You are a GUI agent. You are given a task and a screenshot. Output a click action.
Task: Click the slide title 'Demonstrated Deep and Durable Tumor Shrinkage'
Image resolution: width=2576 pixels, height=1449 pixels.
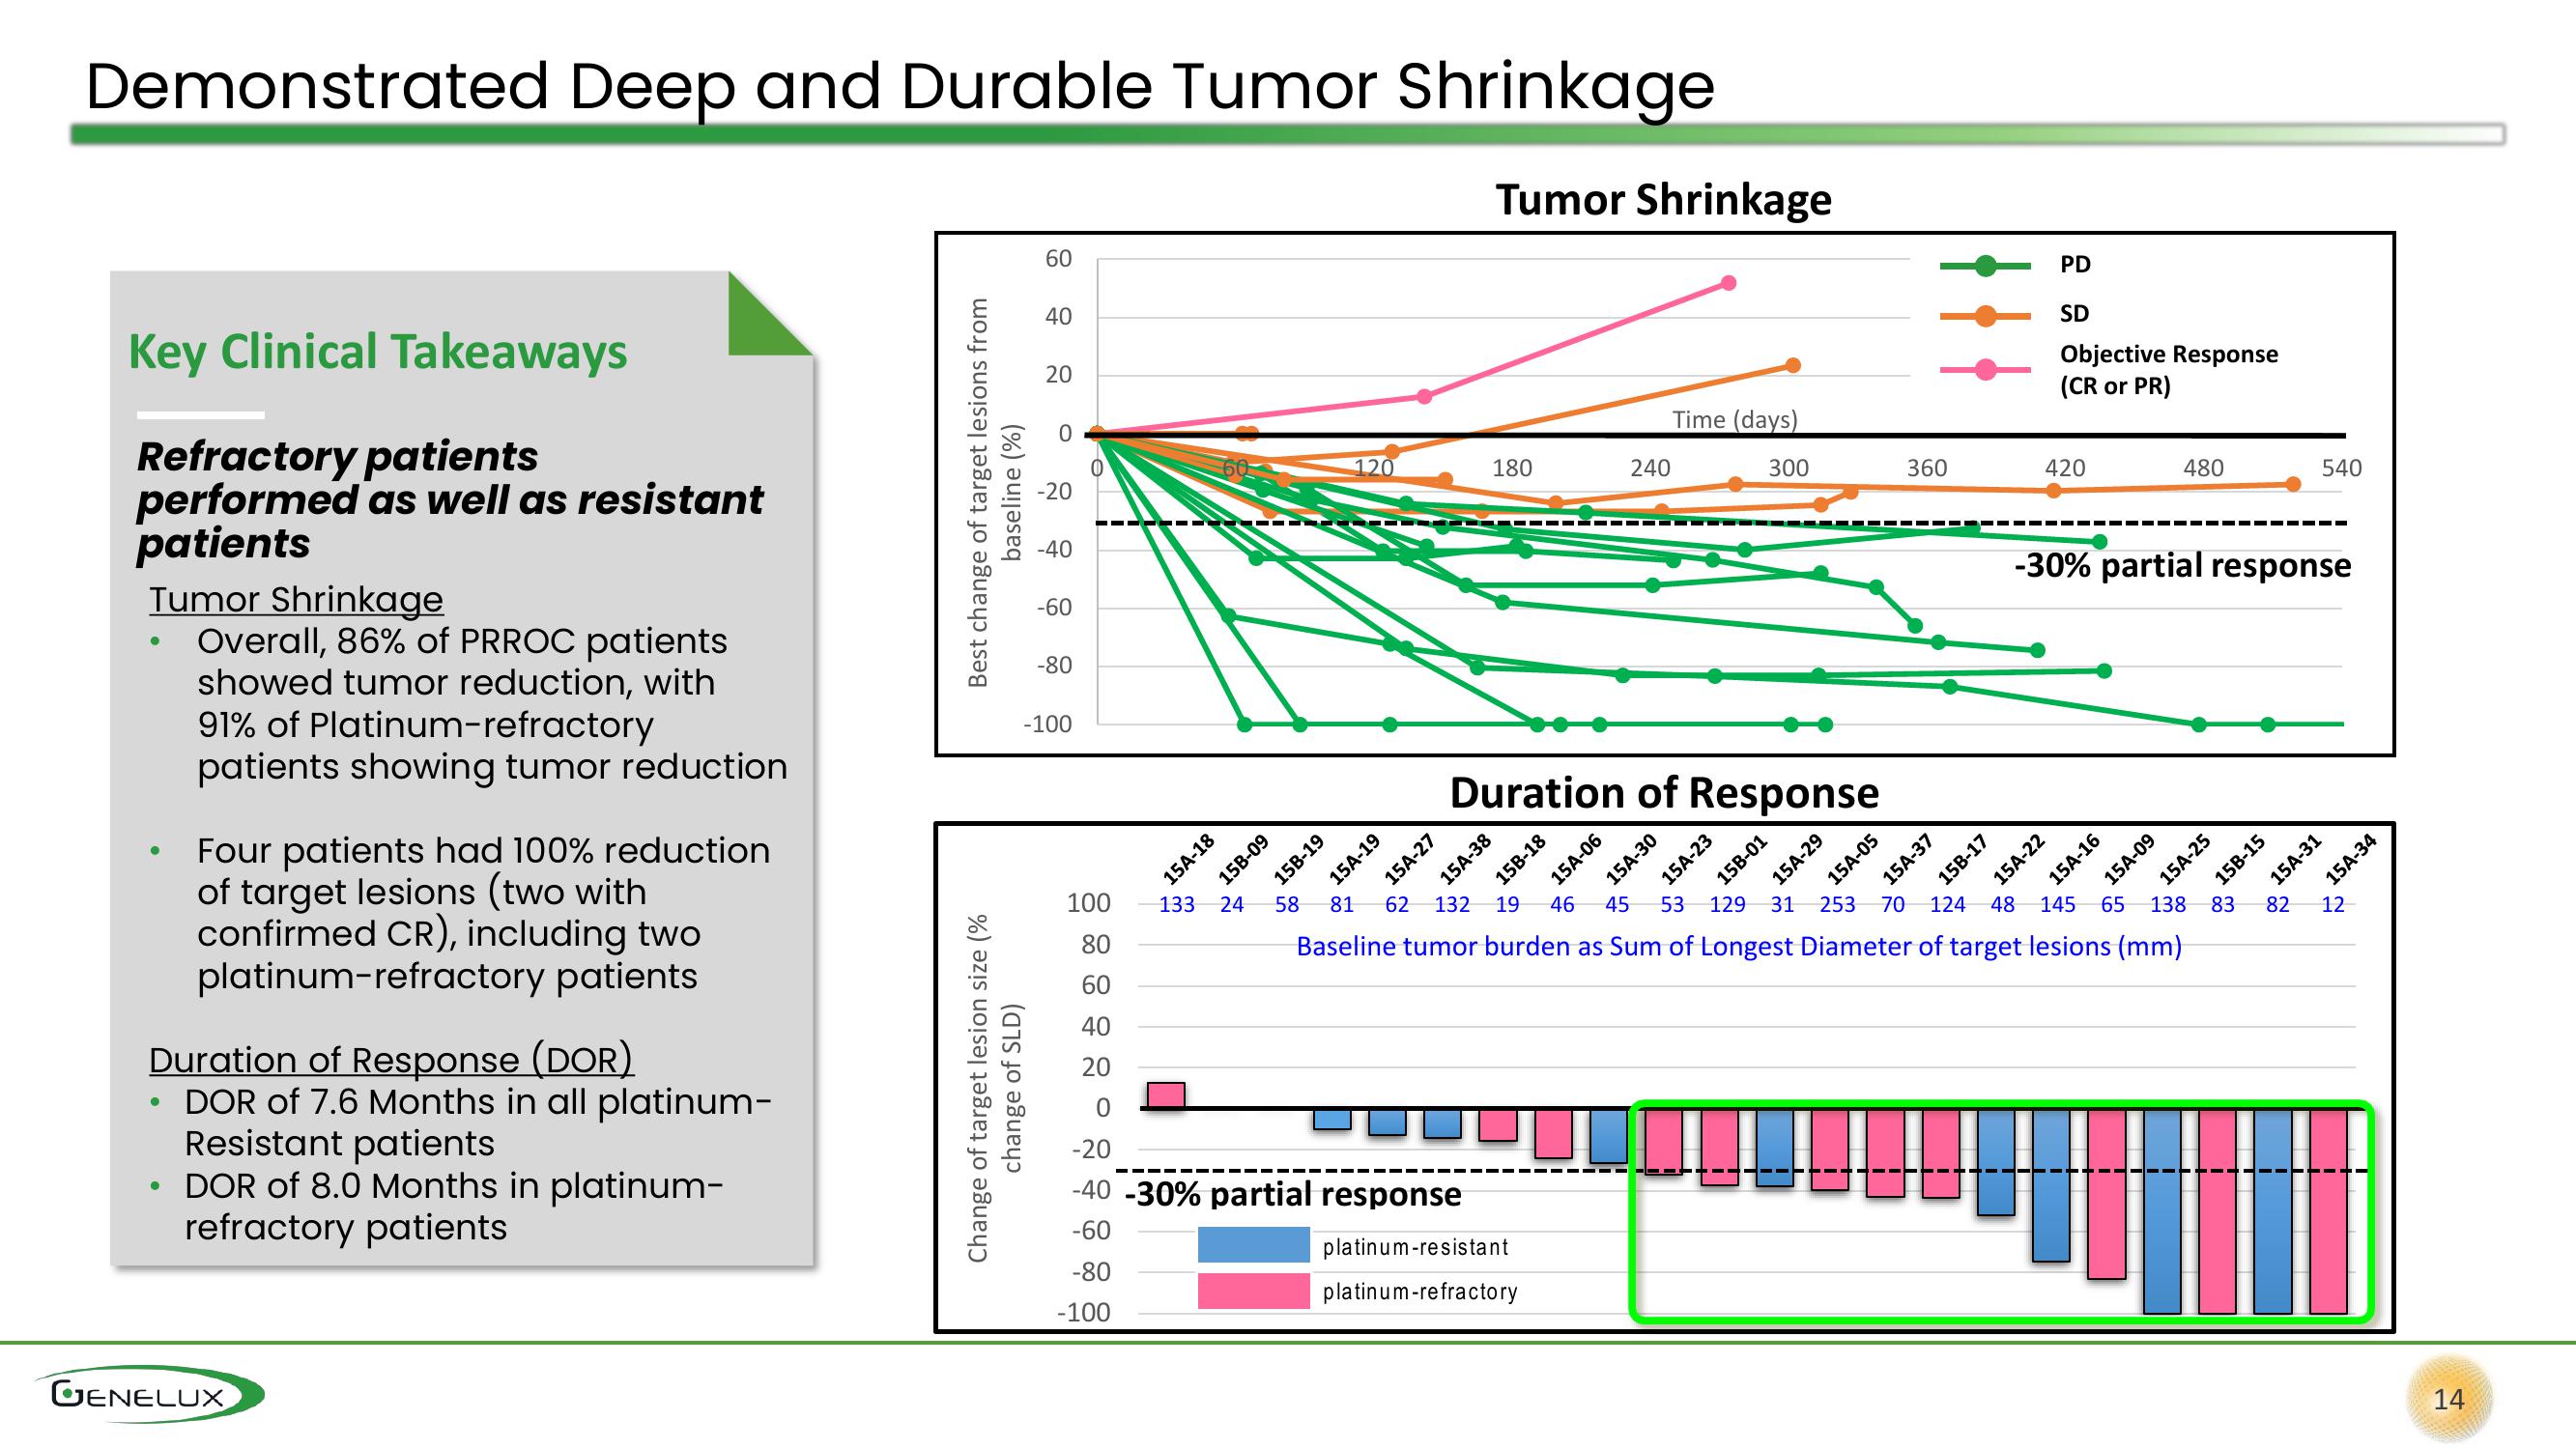click(900, 86)
